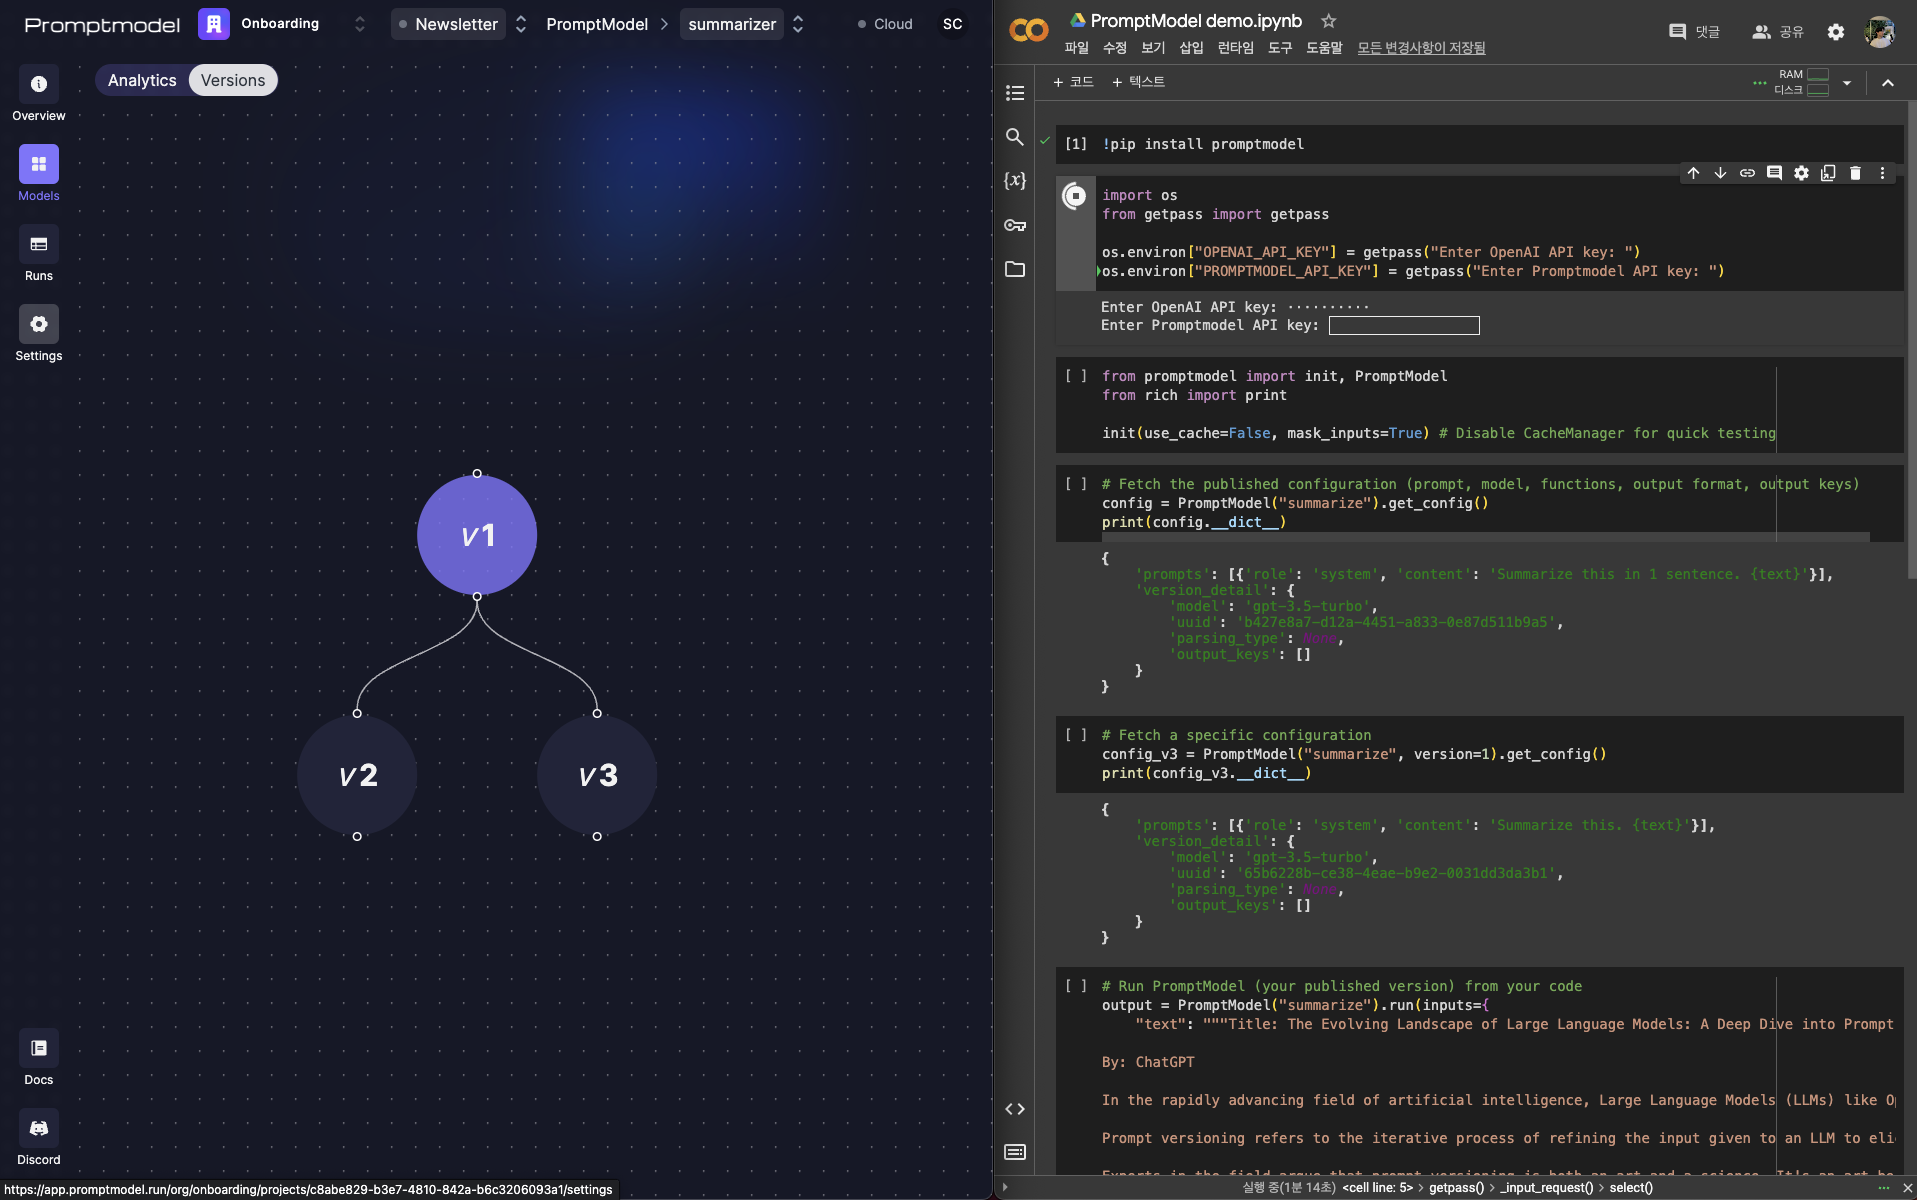Switch to the Analytics view
This screenshot has width=1917, height=1200.
[x=142, y=80]
